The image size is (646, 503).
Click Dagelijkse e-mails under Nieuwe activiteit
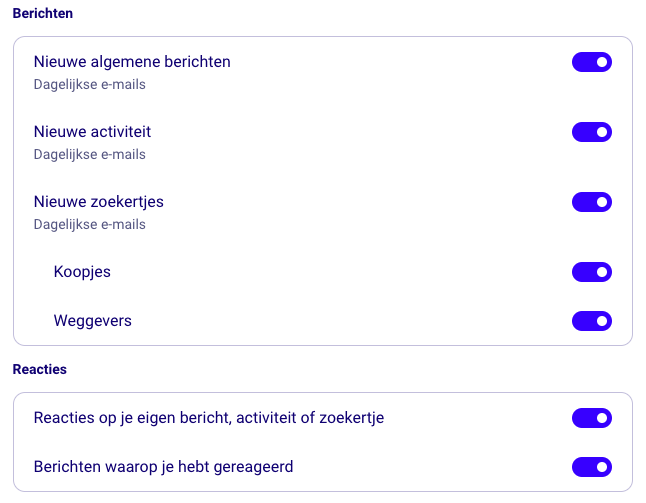pyautogui.click(x=89, y=155)
